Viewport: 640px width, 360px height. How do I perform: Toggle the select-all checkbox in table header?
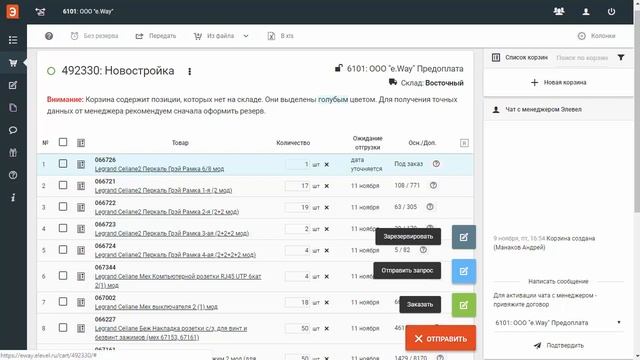[63, 142]
